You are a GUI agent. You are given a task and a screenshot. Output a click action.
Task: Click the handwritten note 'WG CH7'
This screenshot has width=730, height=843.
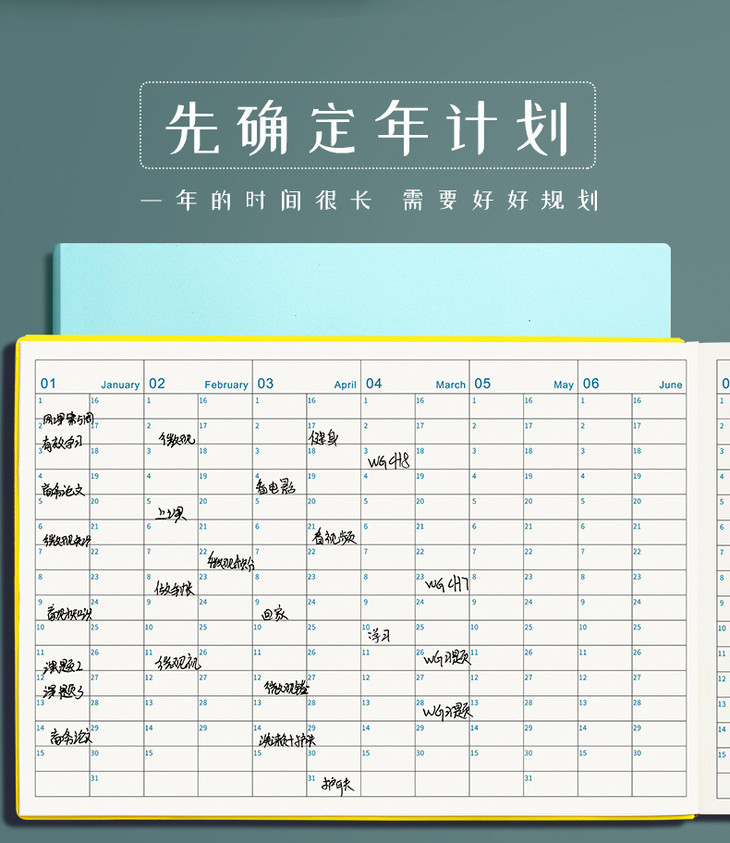click(447, 583)
